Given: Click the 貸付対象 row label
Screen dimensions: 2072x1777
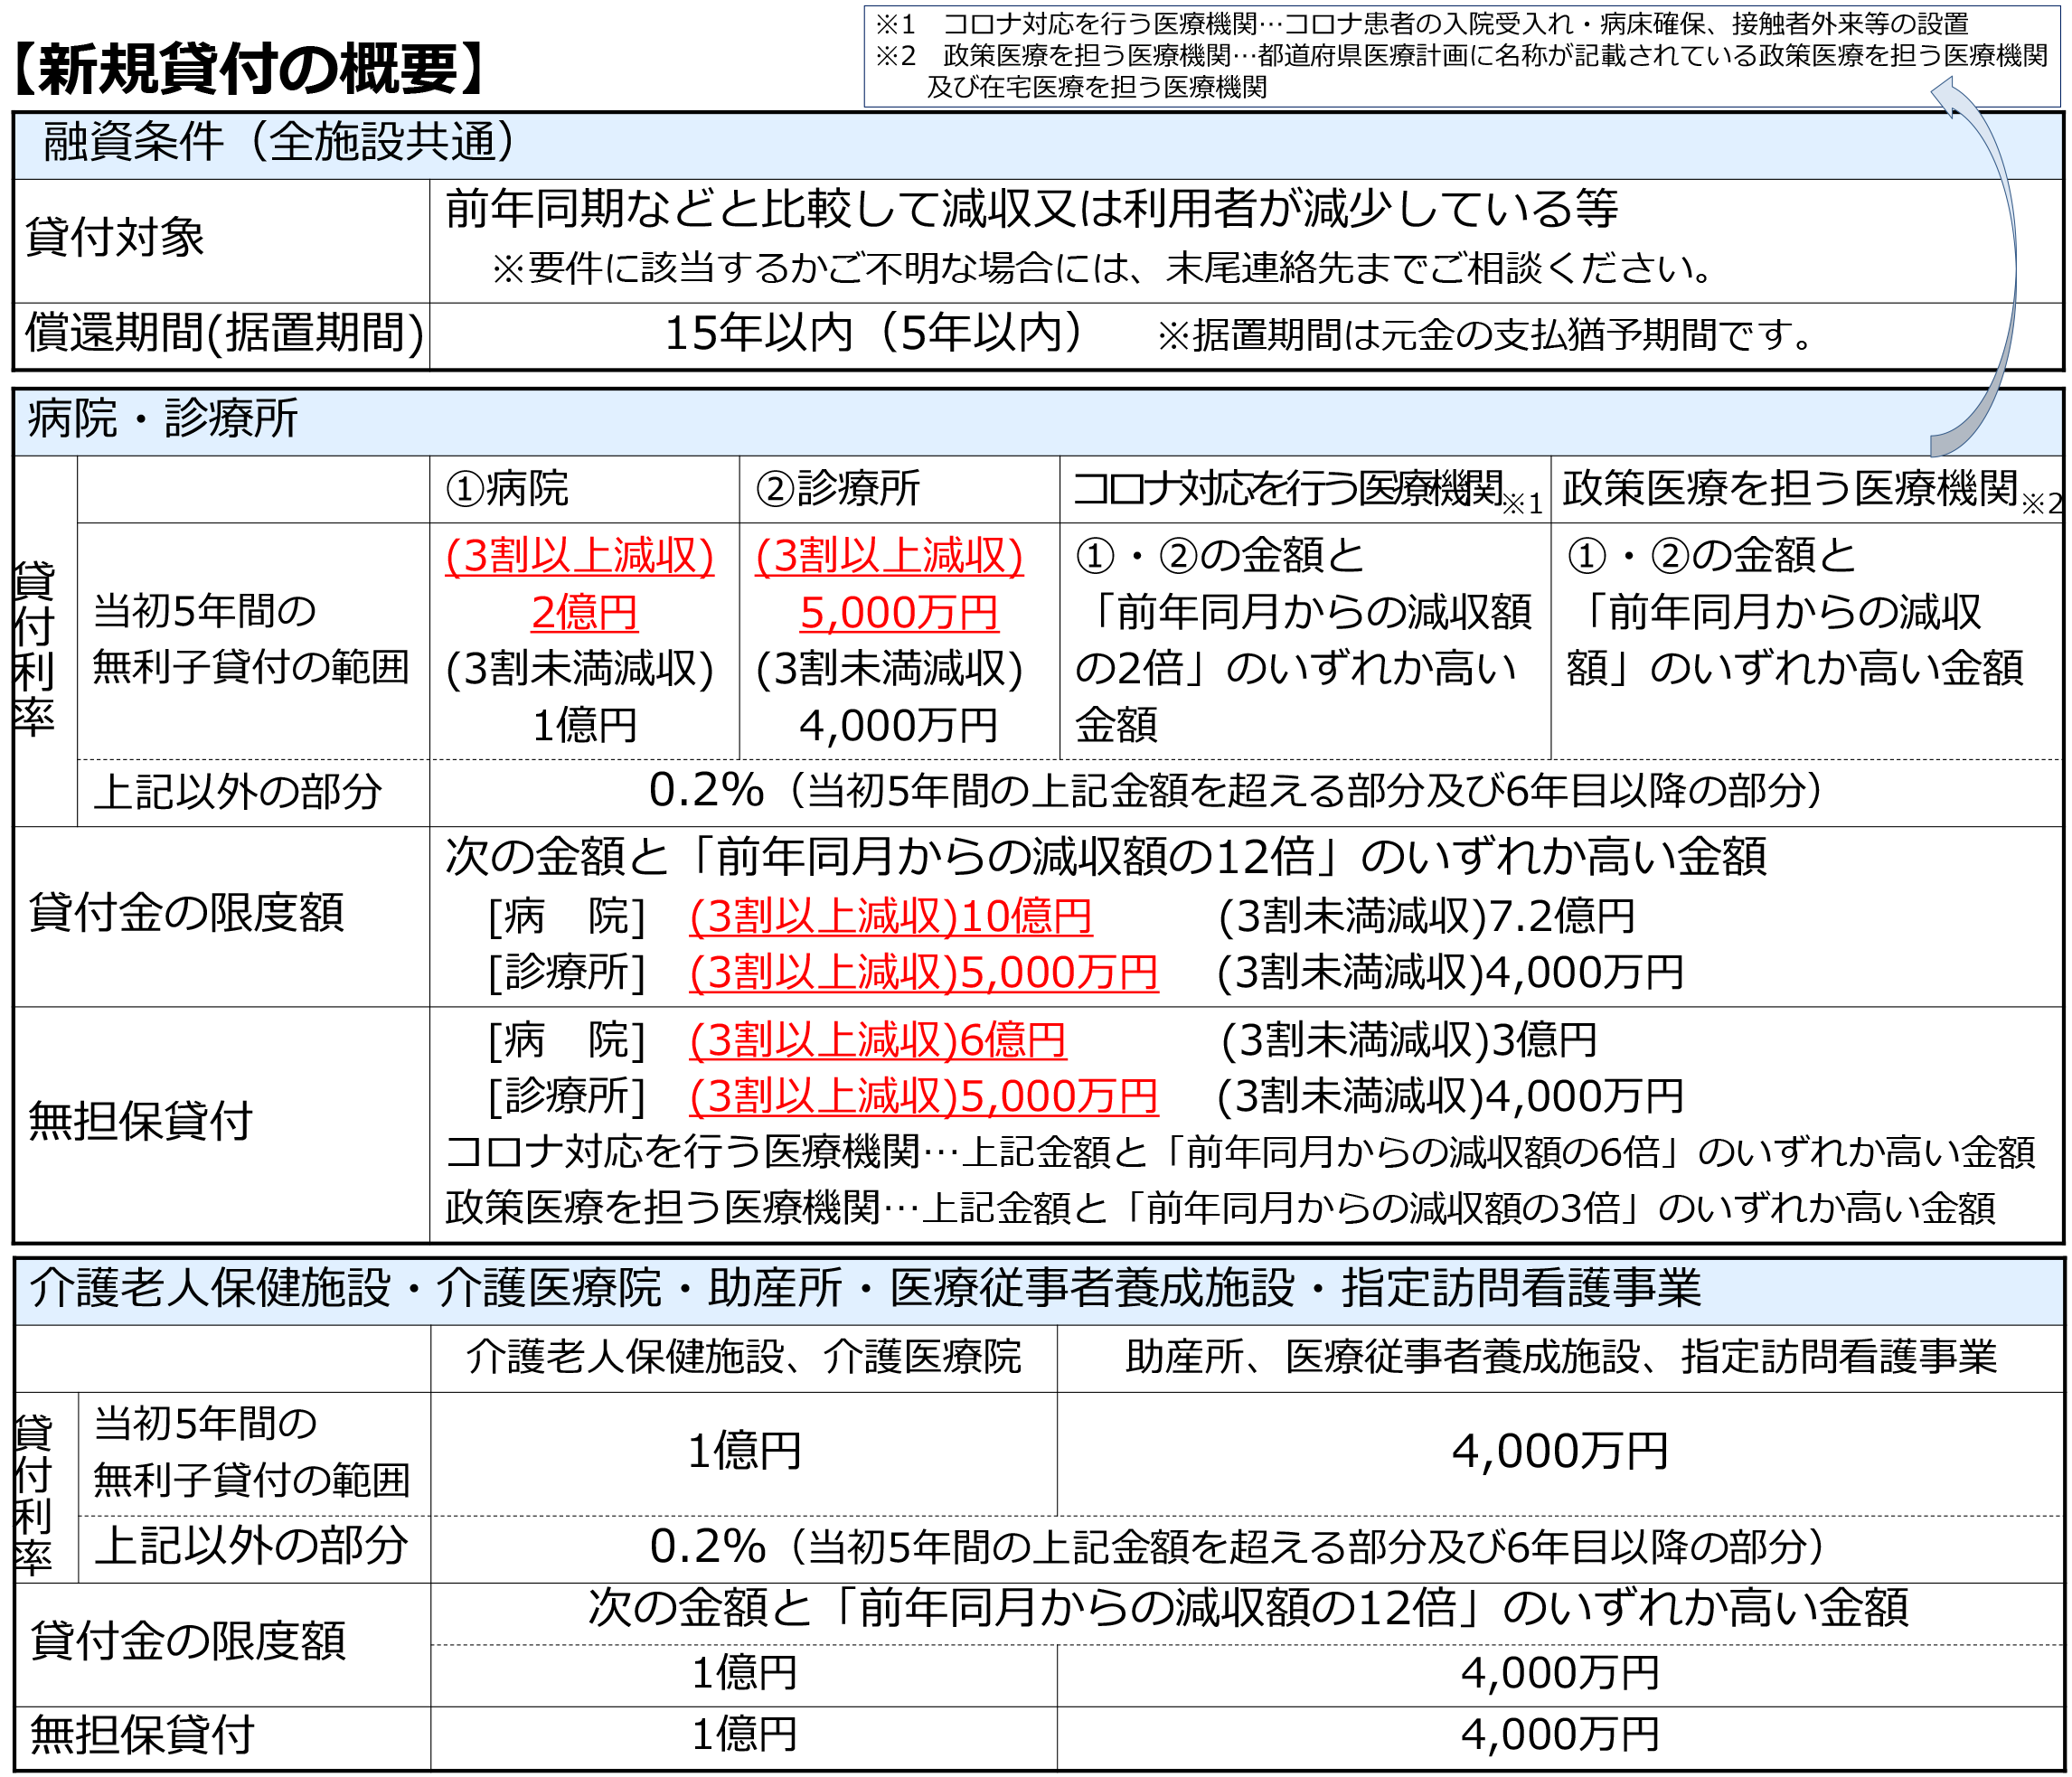Looking at the screenshot, I should (115, 238).
